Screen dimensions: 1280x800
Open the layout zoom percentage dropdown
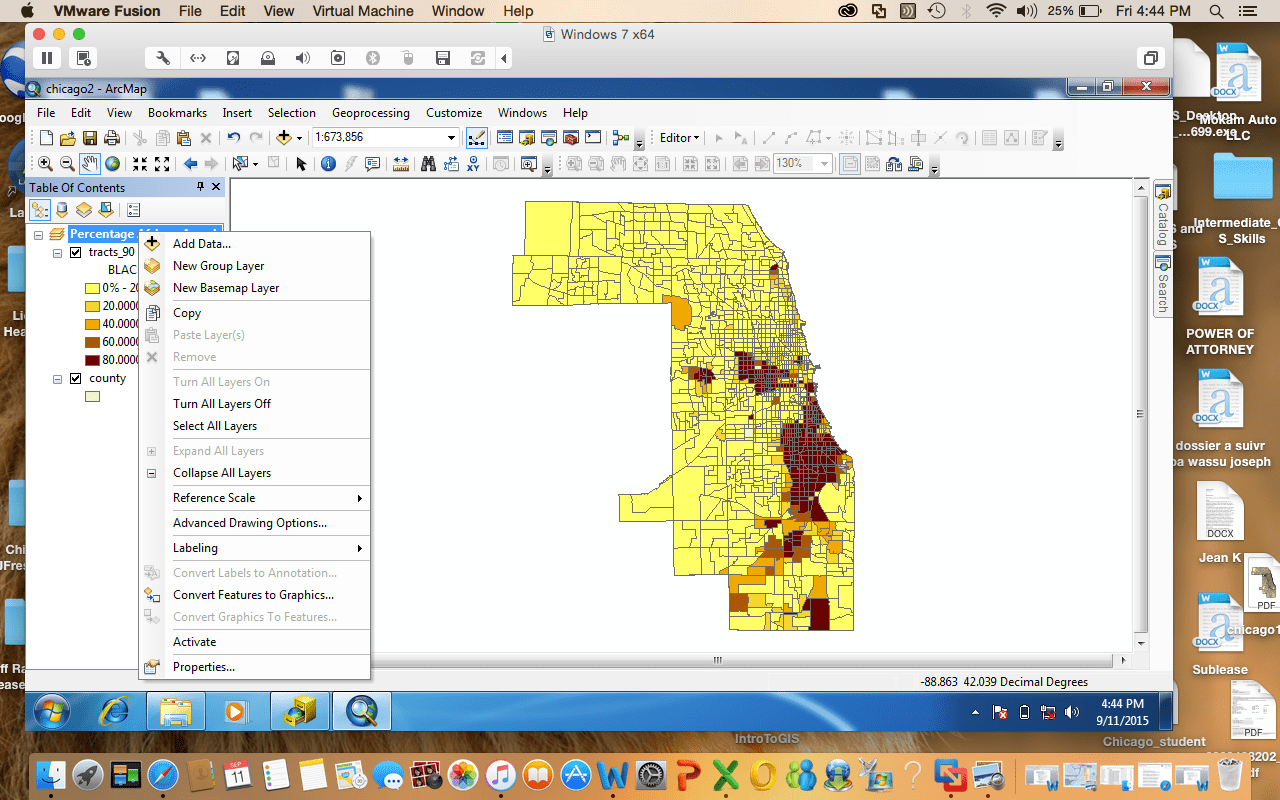[825, 164]
